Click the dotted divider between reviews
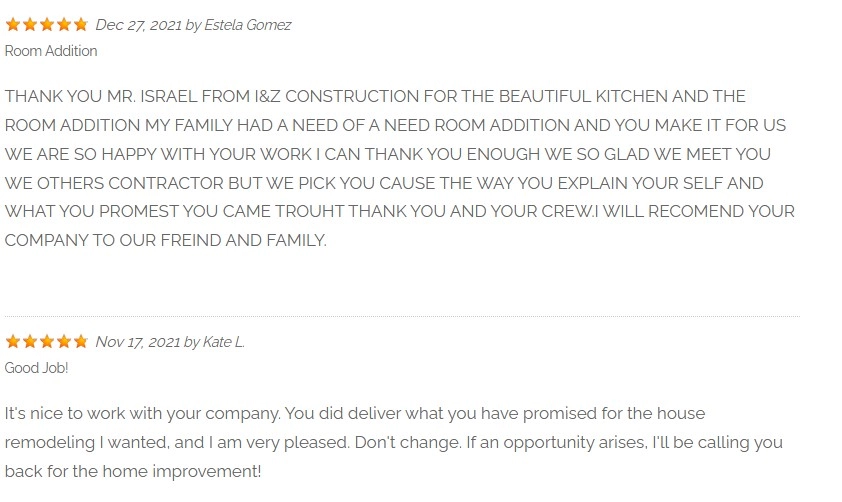The width and height of the screenshot is (842, 502). pos(400,316)
